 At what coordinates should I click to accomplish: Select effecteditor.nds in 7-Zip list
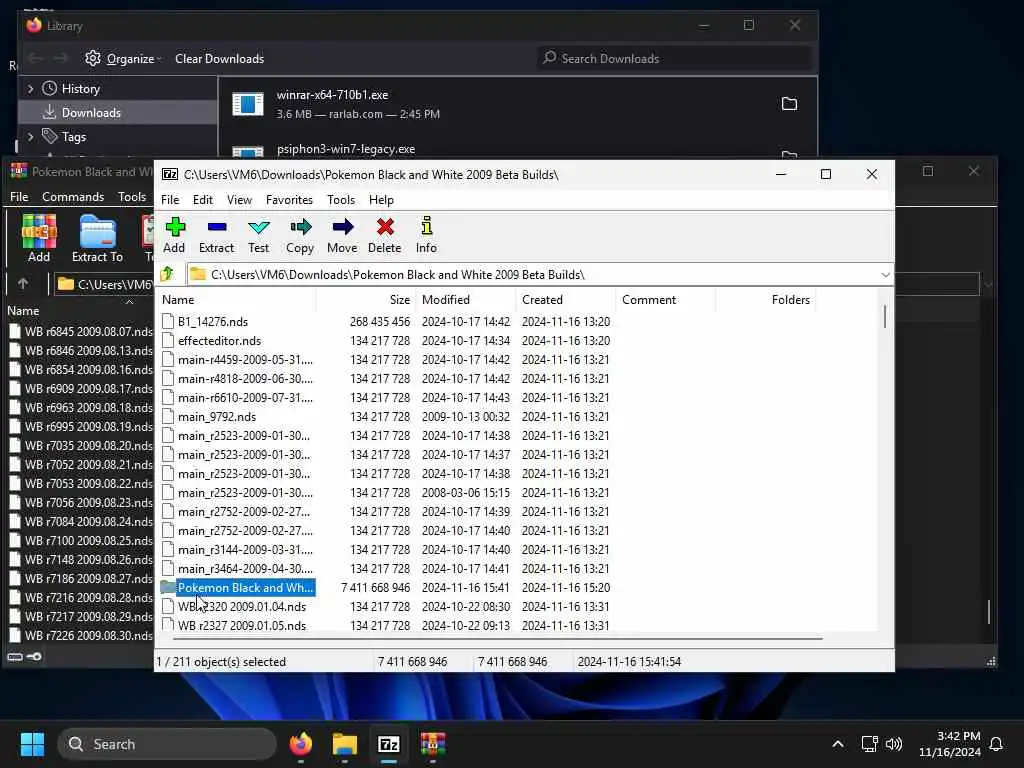click(x=219, y=340)
